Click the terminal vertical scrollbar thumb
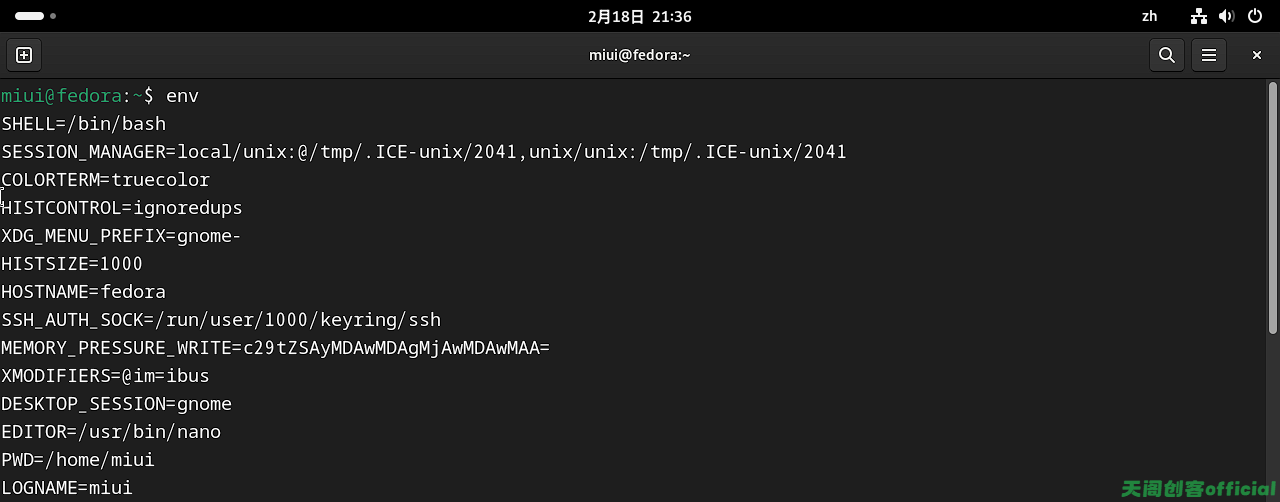The image size is (1280, 502). pyautogui.click(x=1272, y=208)
